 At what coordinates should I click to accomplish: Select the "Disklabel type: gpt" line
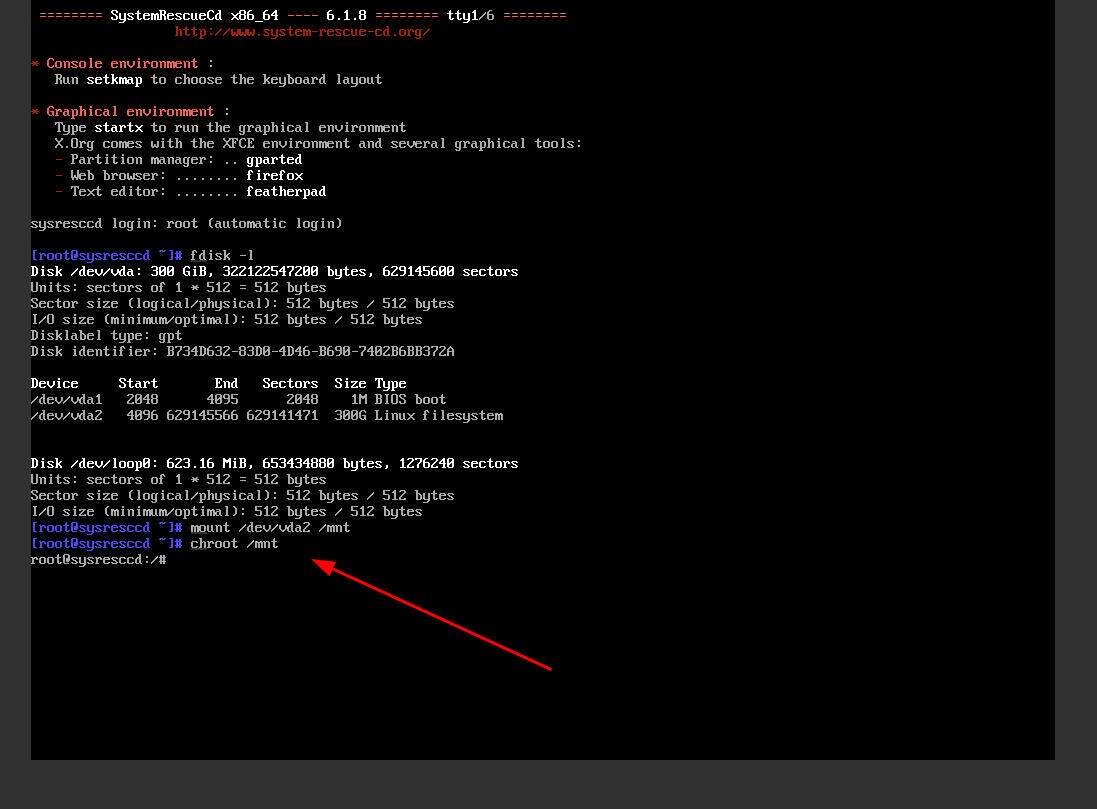coord(106,336)
